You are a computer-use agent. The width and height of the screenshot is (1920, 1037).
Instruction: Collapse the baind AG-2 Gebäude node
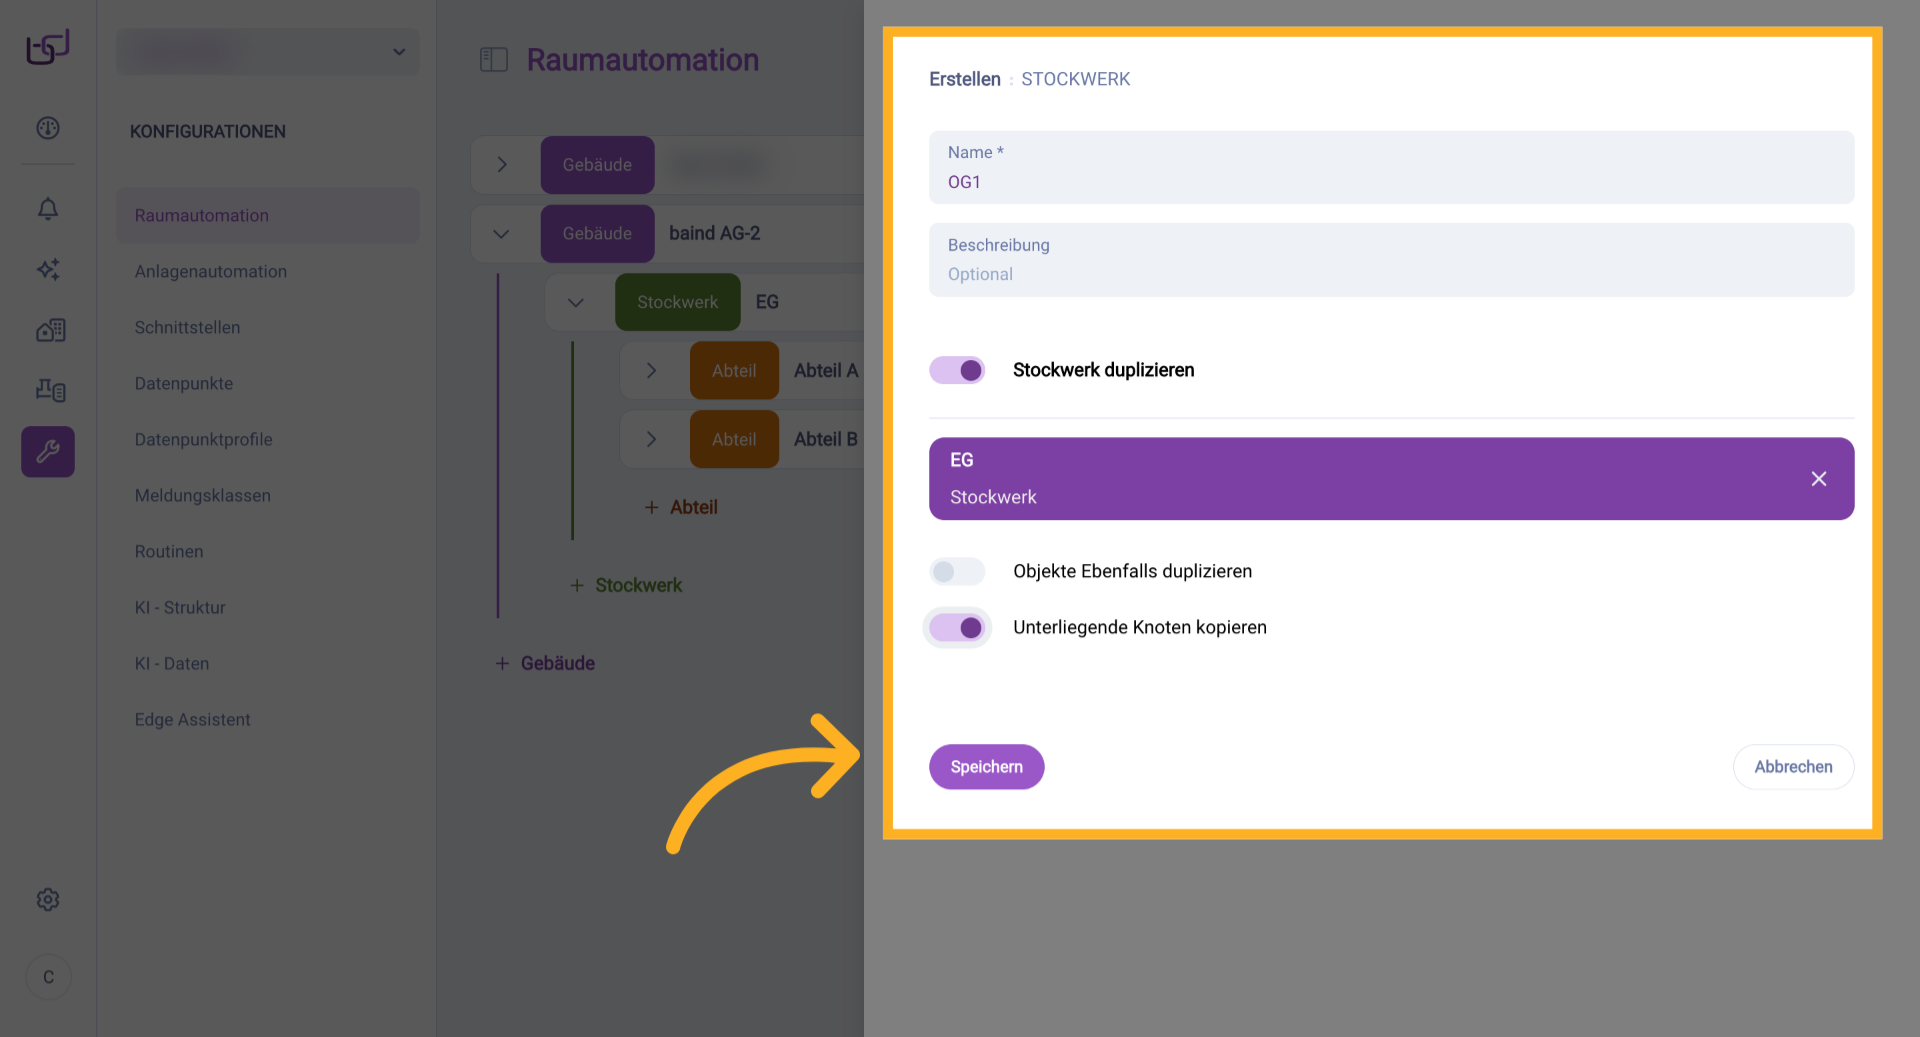(502, 234)
